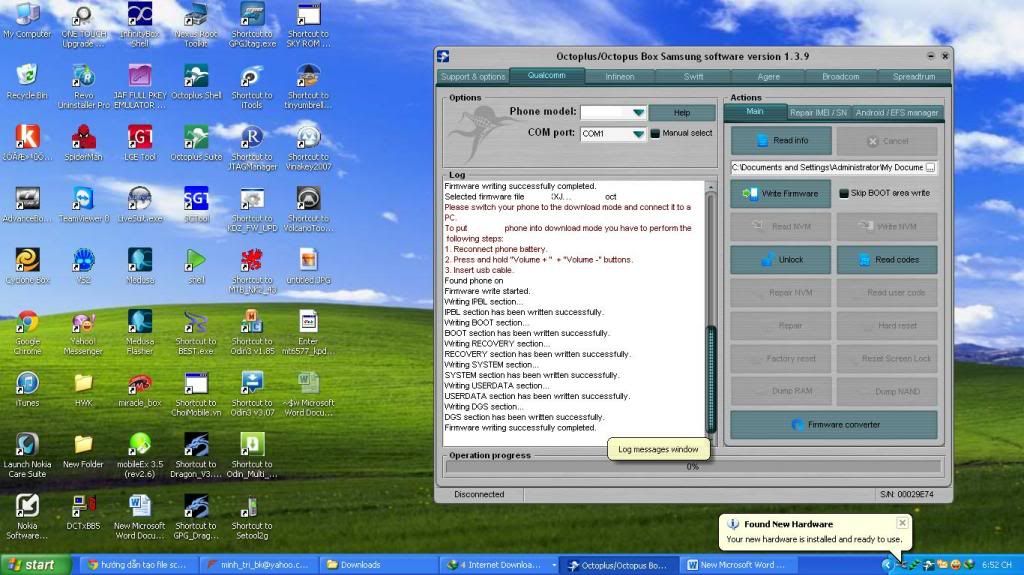Select the Main actions tab
The height and width of the screenshot is (575, 1024).
tap(755, 112)
